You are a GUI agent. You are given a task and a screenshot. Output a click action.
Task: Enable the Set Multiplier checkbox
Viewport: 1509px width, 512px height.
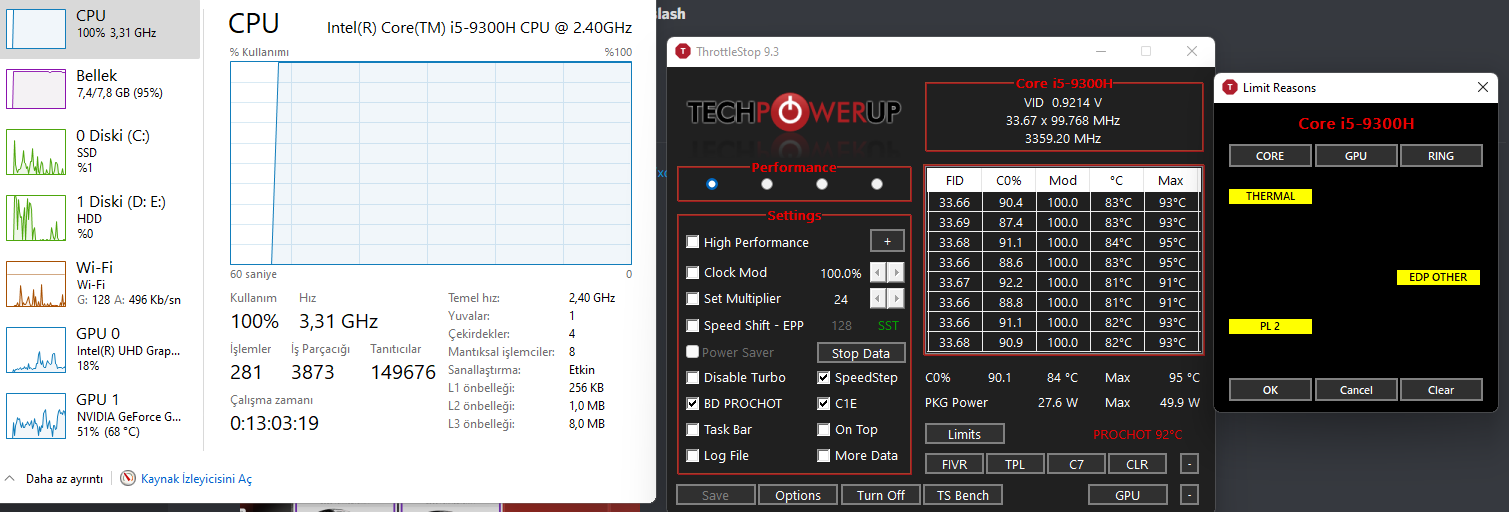(x=693, y=298)
